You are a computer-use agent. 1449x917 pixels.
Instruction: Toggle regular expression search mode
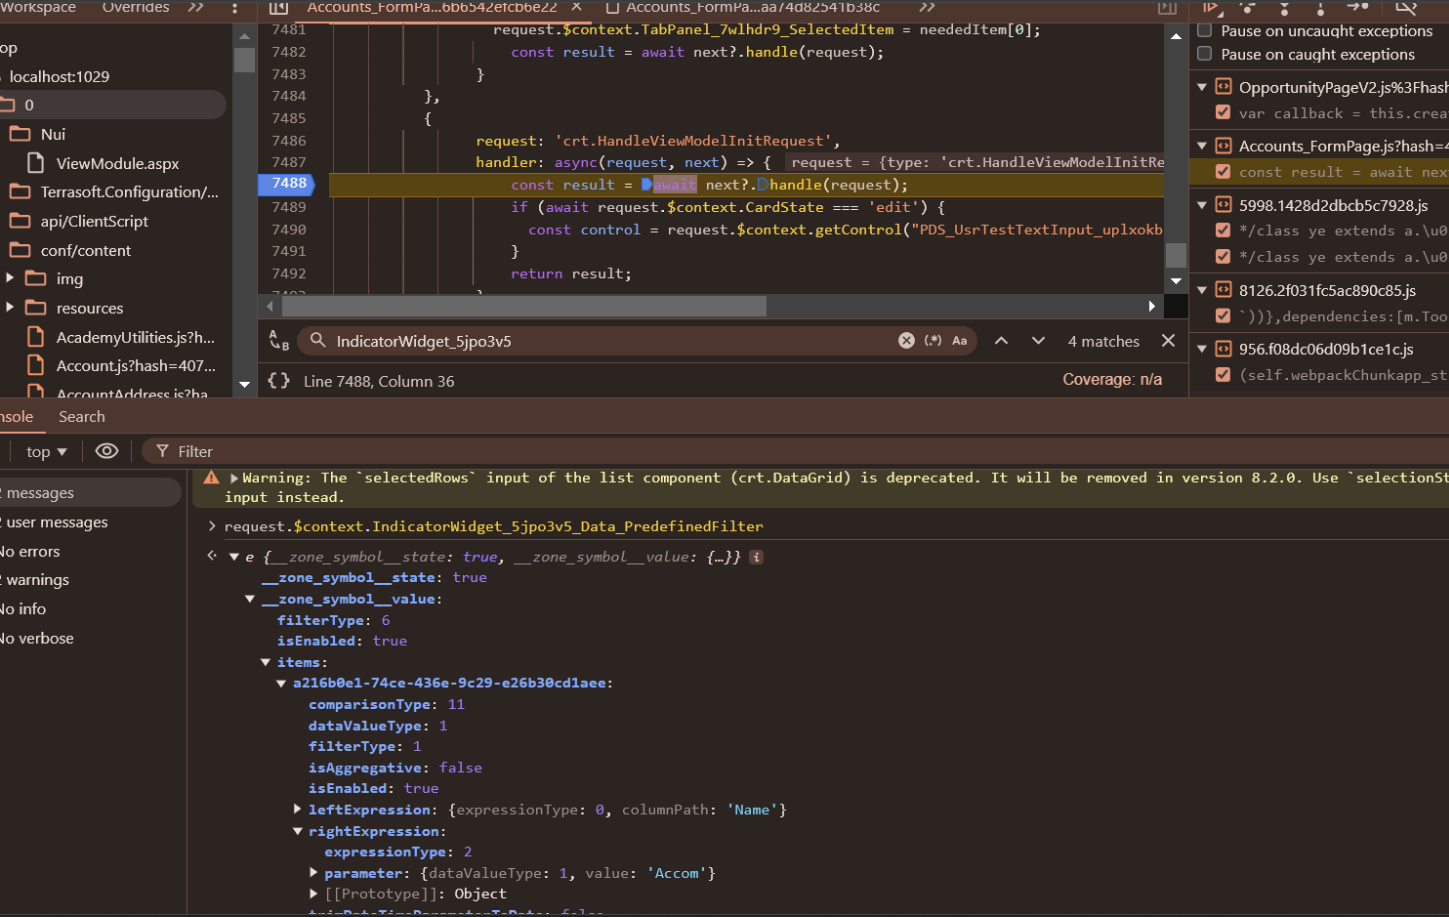coord(933,341)
